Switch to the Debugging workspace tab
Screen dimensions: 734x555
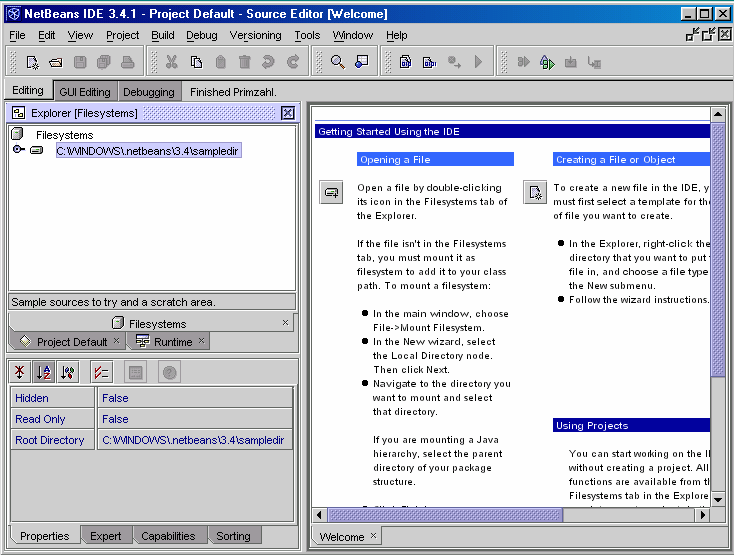click(x=148, y=92)
